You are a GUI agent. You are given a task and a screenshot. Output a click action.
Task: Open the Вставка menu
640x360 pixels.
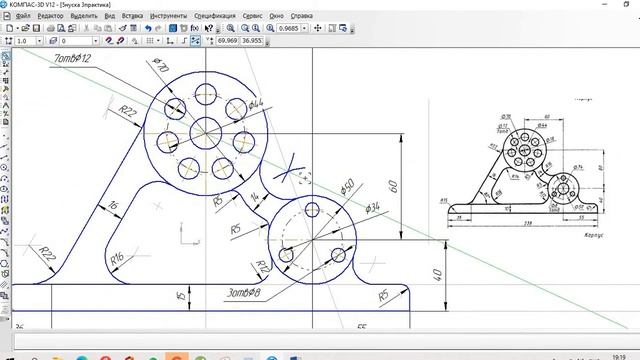point(132,16)
